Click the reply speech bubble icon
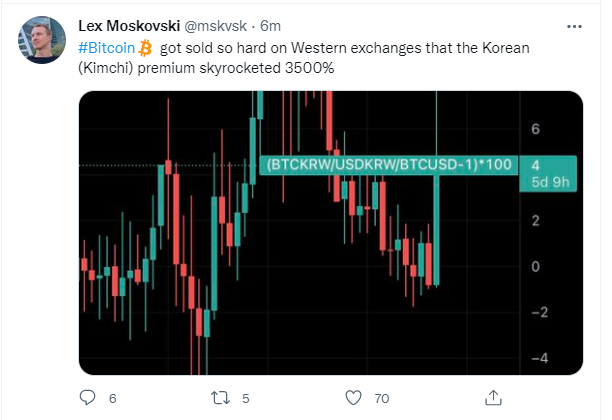Screen dimensions: 612x420 [x=87, y=398]
